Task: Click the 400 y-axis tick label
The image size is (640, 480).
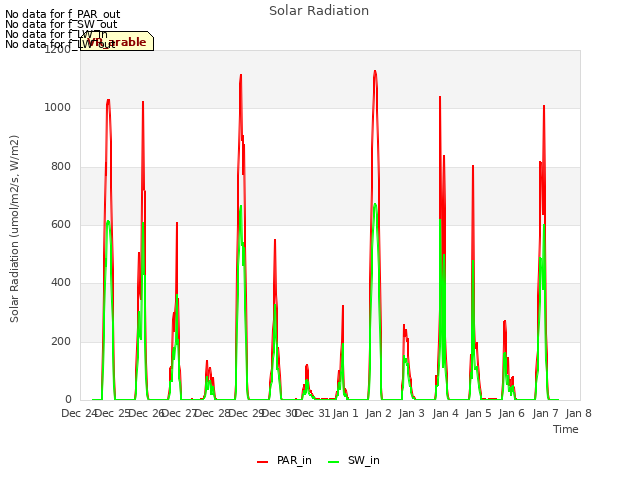Action: pyautogui.click(x=61, y=283)
